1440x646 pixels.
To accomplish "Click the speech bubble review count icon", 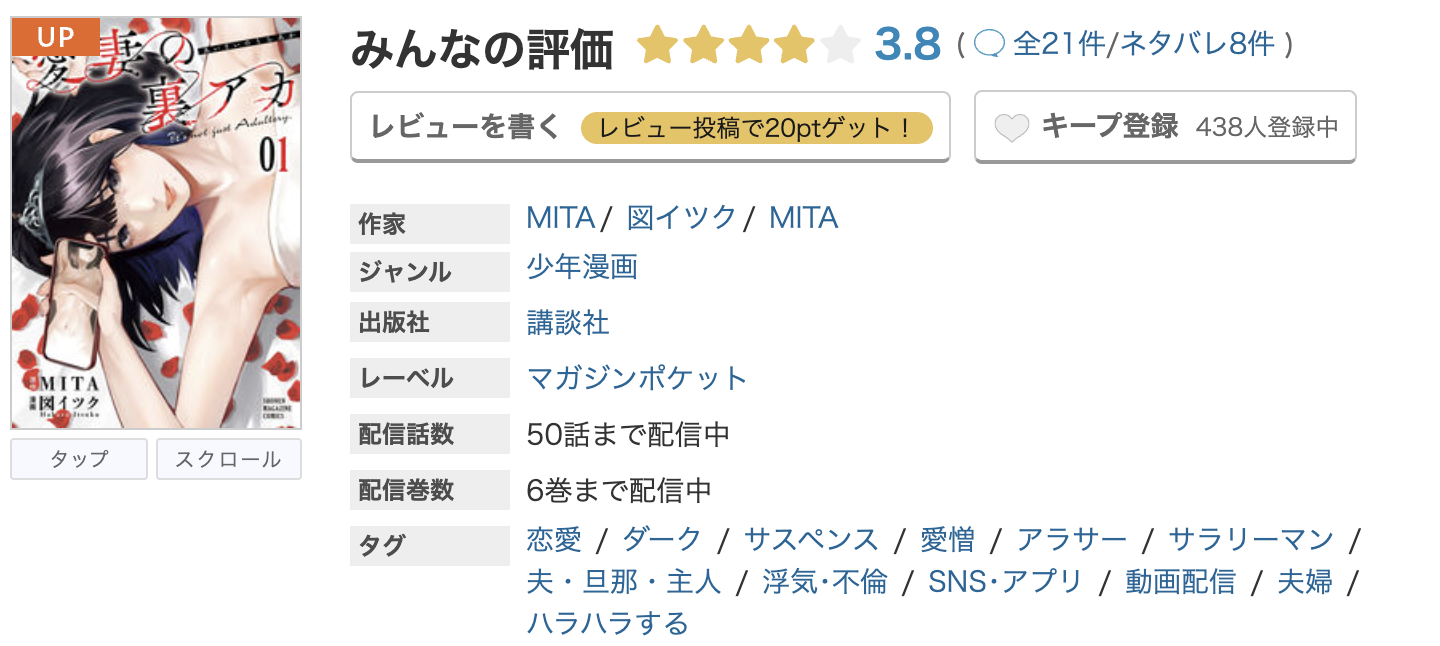I will [988, 45].
